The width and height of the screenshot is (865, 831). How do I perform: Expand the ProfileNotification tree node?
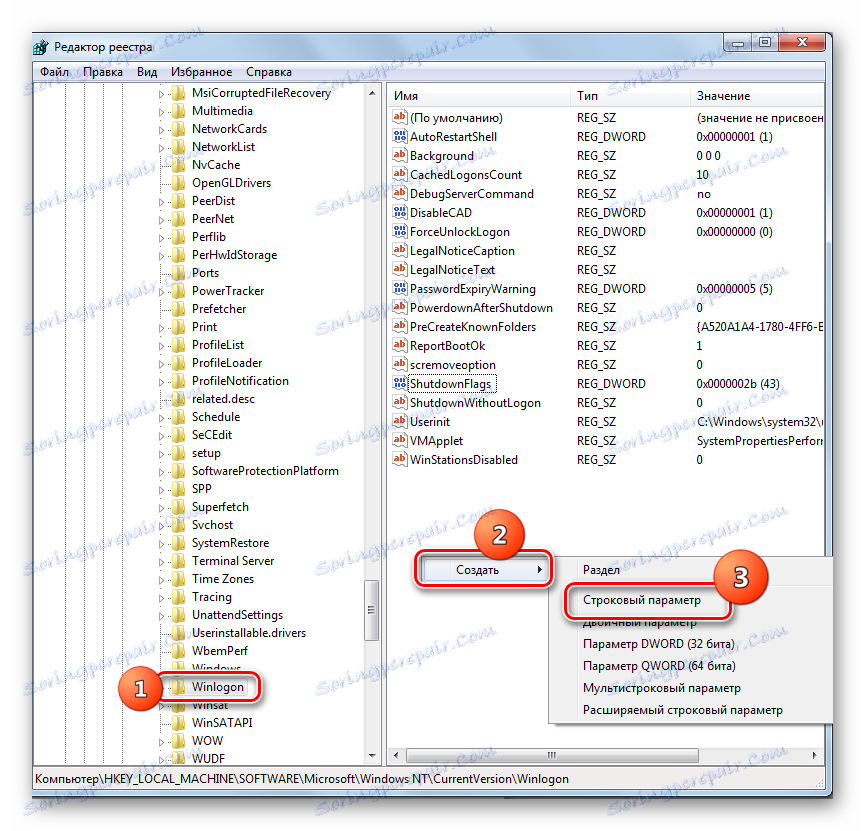162,382
